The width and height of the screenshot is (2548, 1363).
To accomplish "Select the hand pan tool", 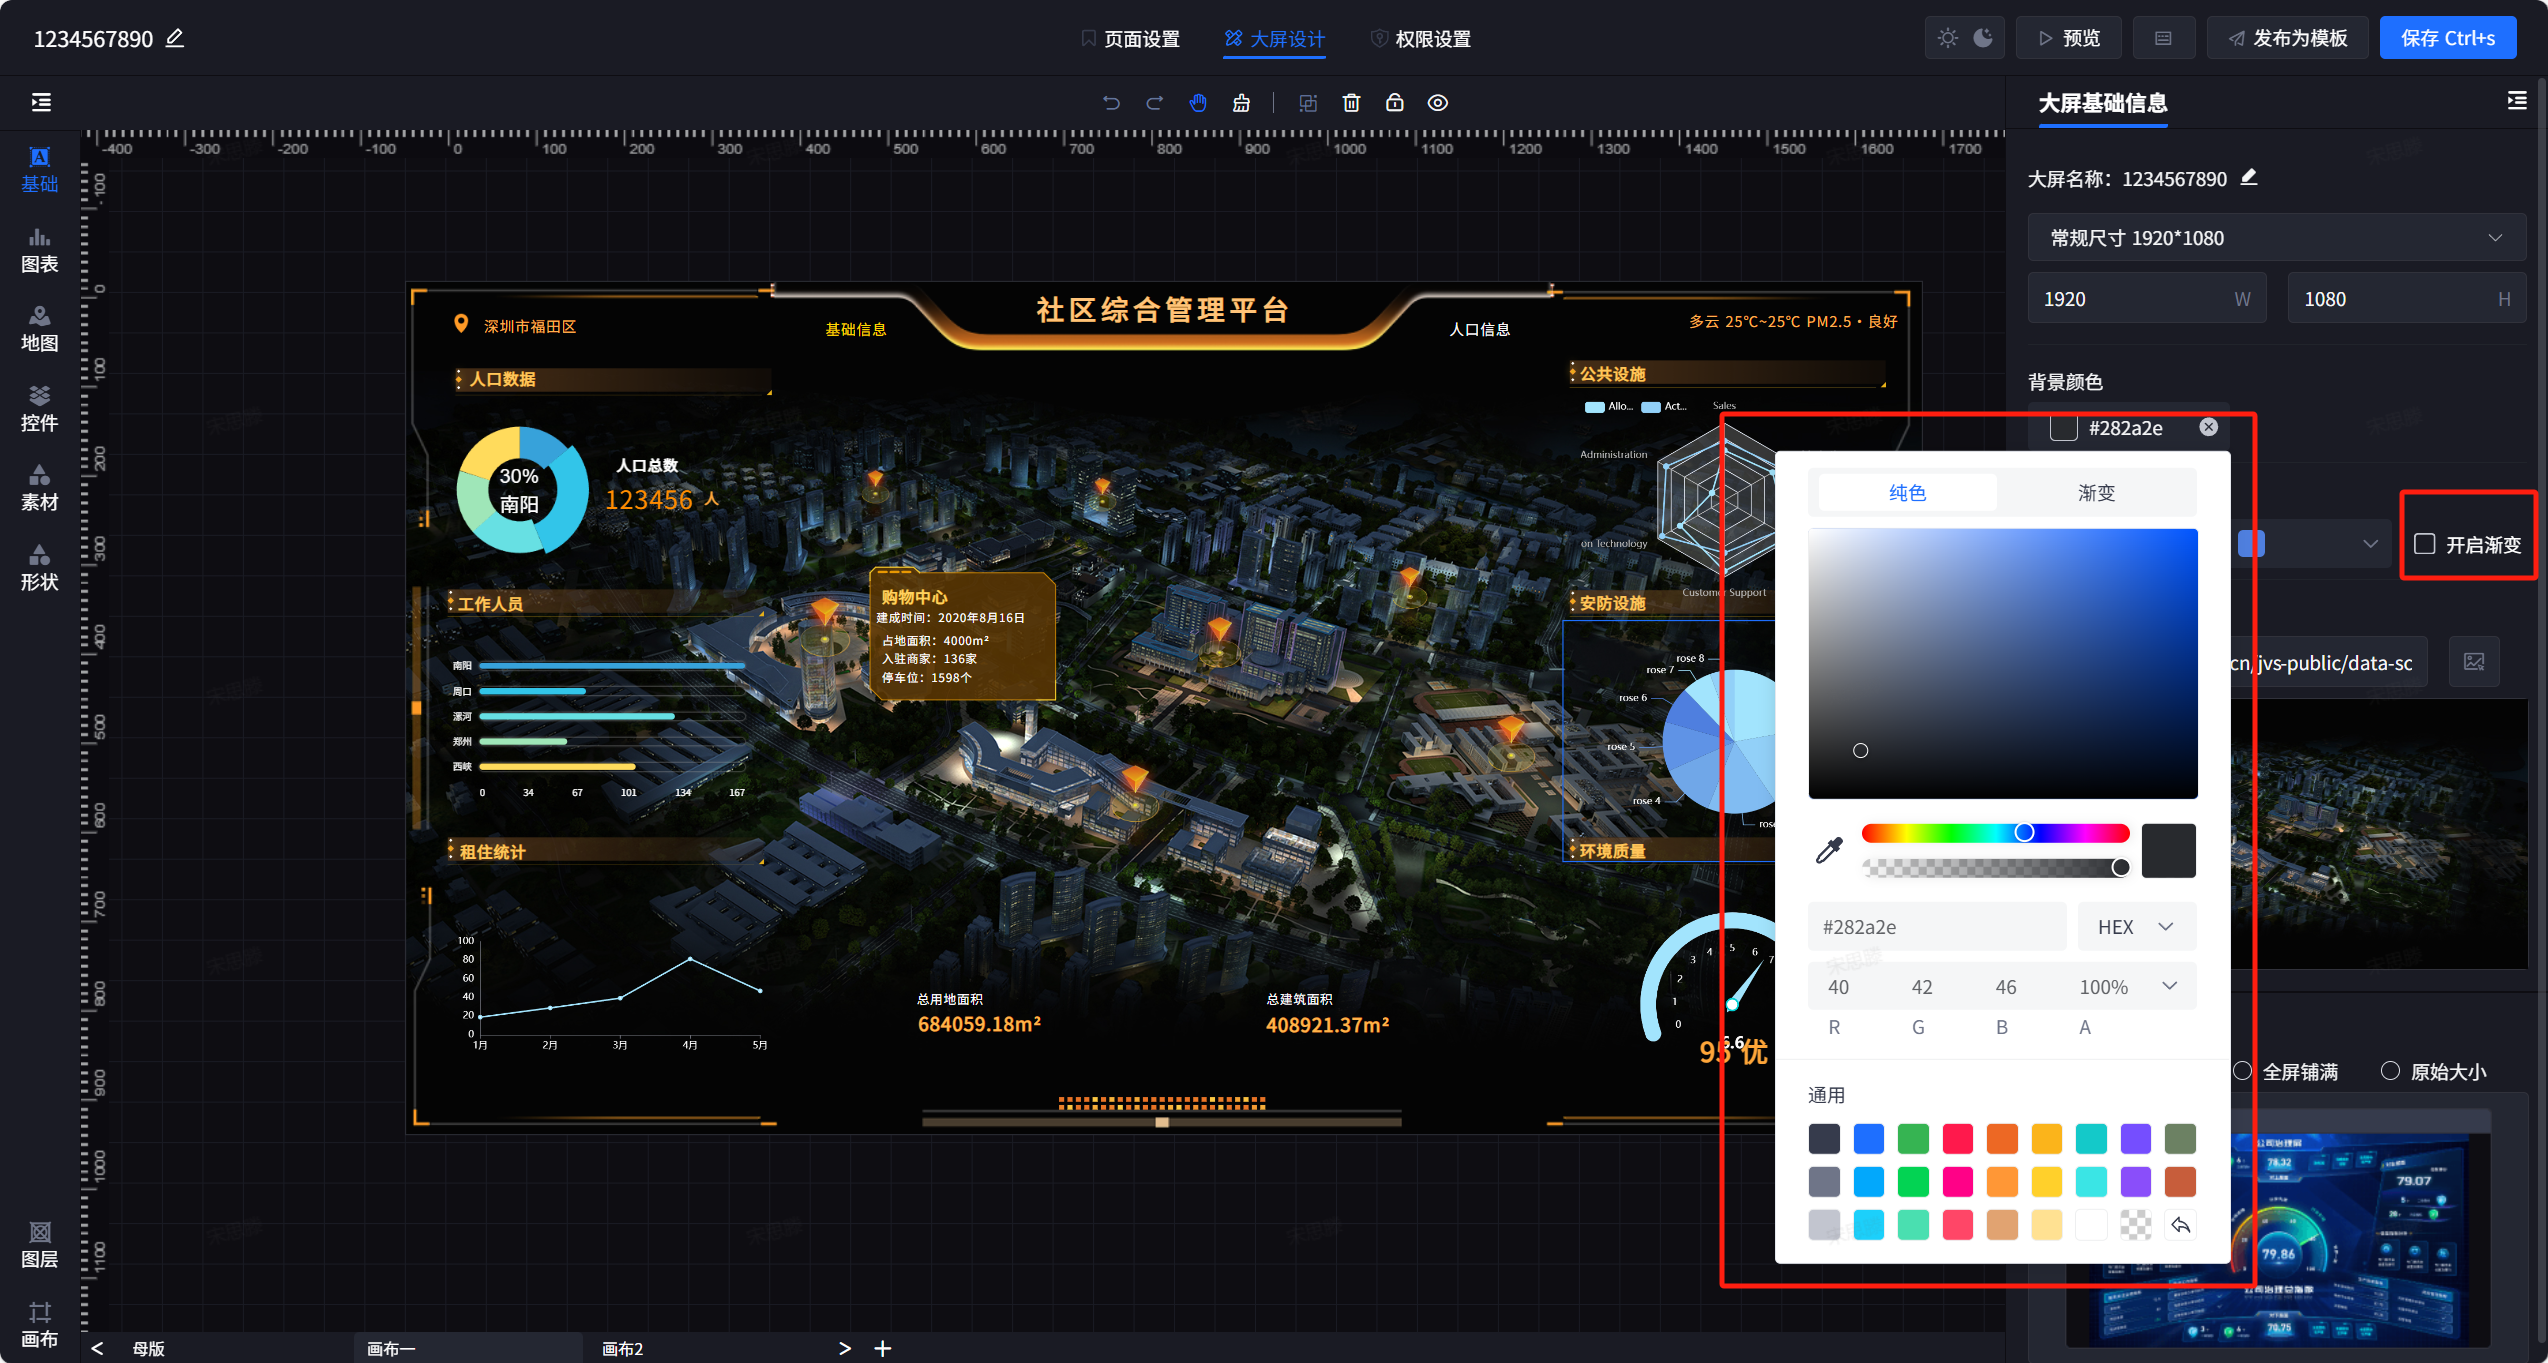I will (x=1198, y=103).
